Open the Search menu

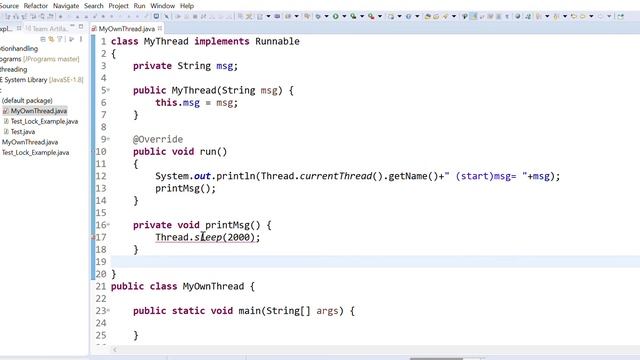click(x=93, y=6)
